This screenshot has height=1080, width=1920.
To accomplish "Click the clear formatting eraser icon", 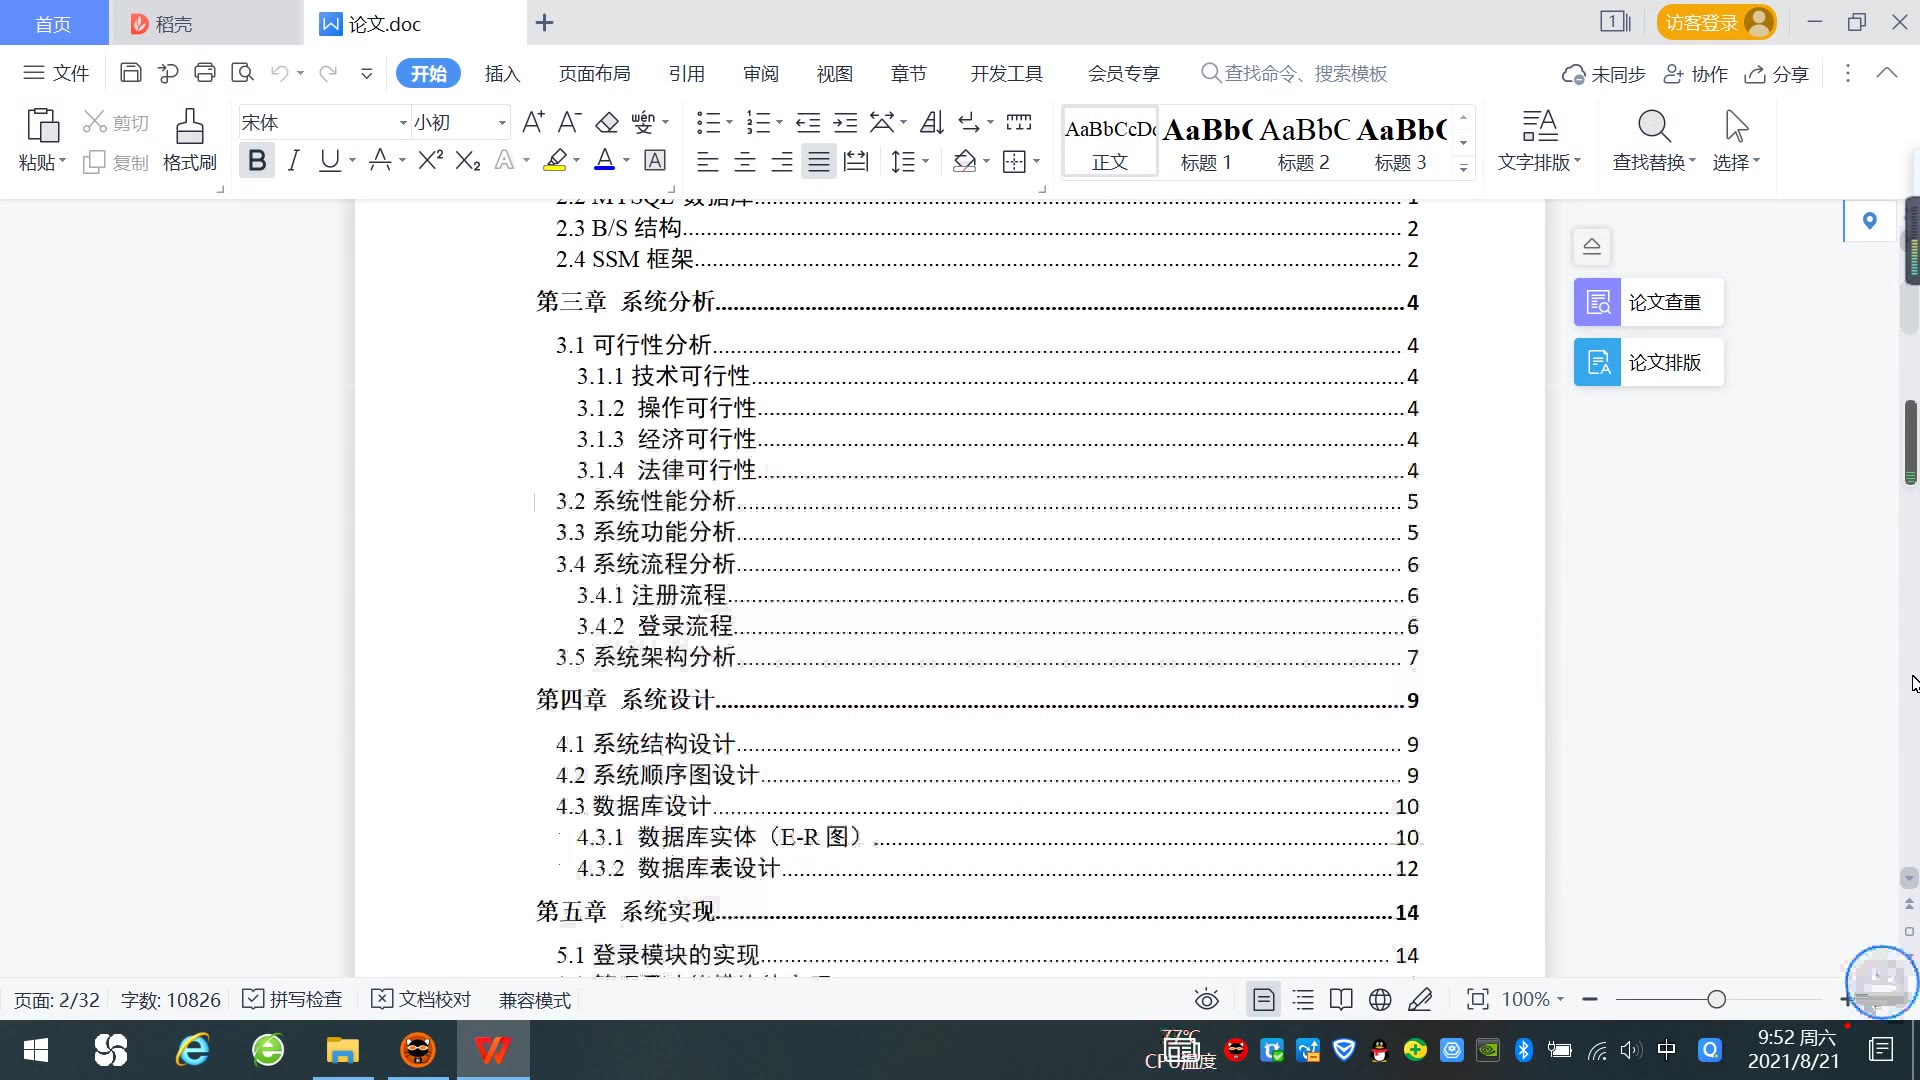I will pyautogui.click(x=607, y=123).
